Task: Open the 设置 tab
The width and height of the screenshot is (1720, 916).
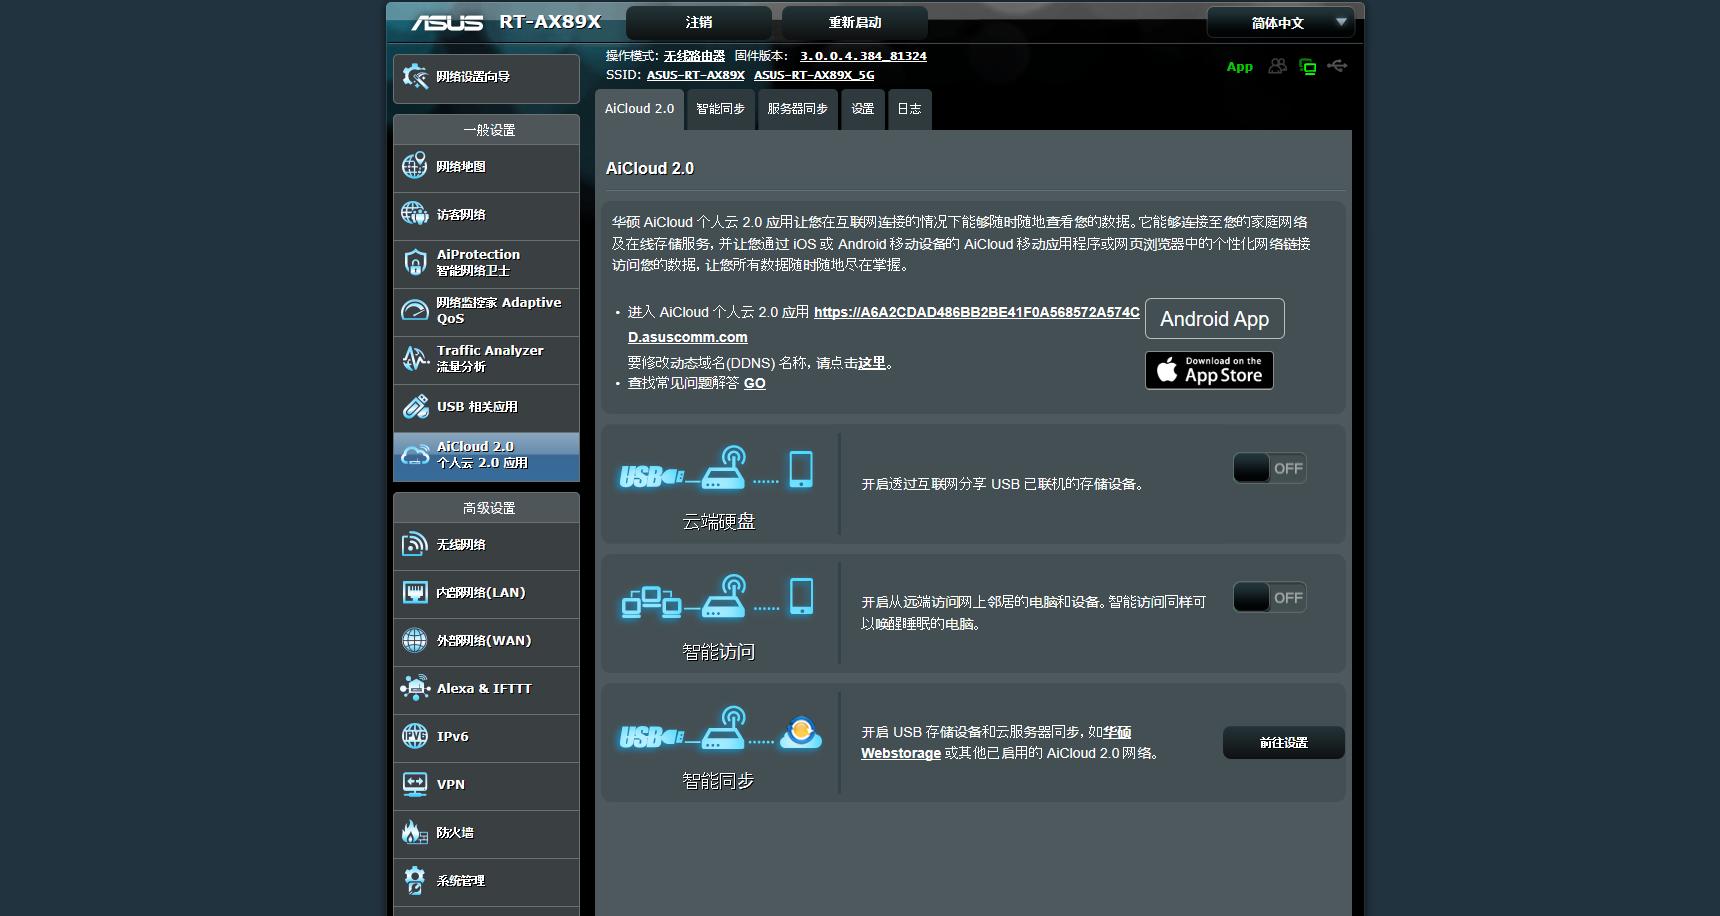Action: click(863, 109)
